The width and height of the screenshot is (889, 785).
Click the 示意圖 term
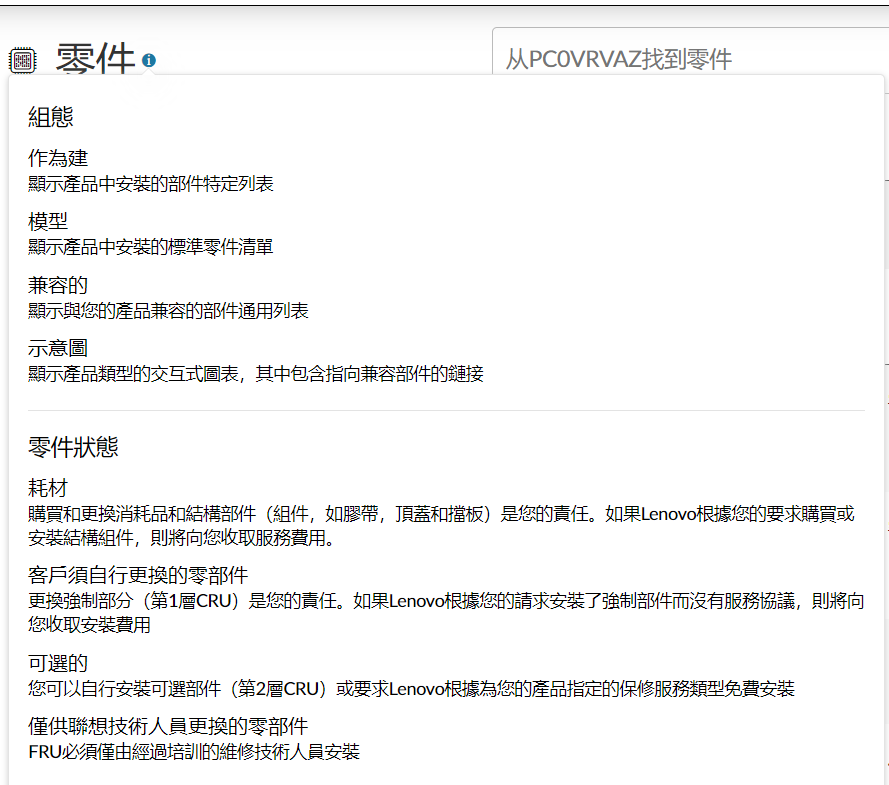click(x=58, y=348)
